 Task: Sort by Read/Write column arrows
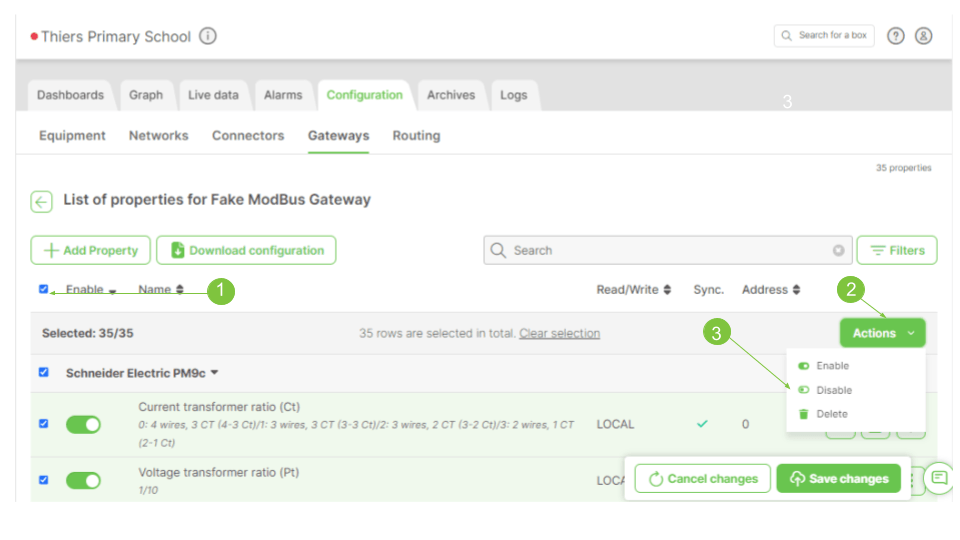coord(667,290)
